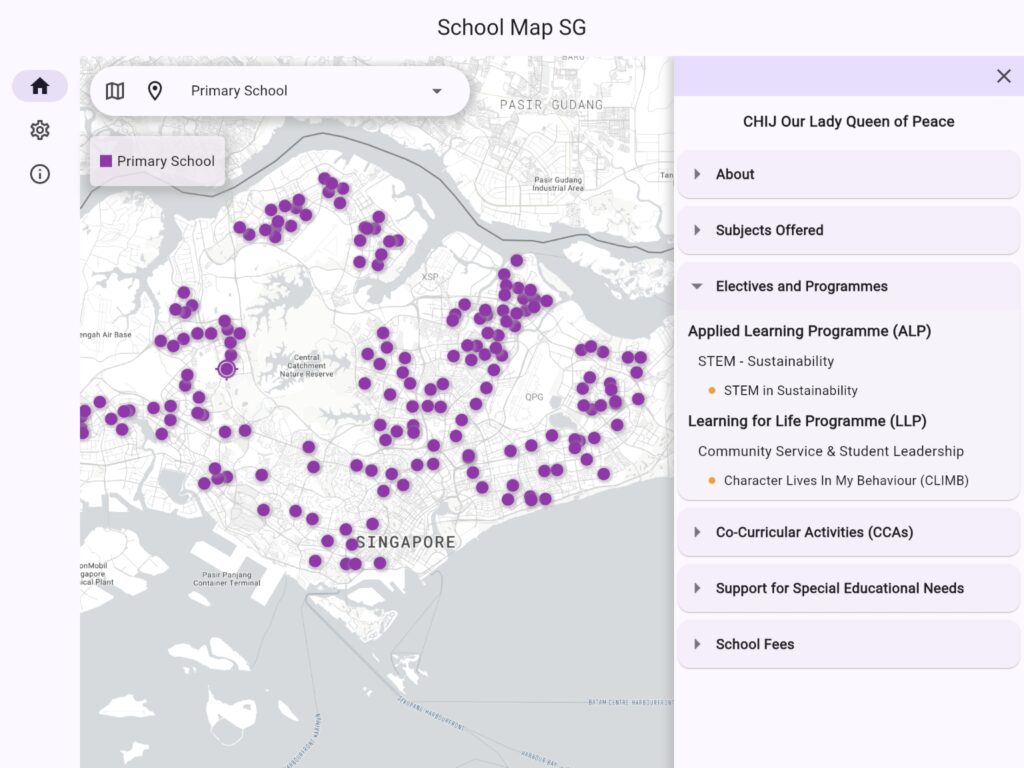
Task: Click the Learning for Life Programme (LLP) heading
Action: [x=807, y=421]
